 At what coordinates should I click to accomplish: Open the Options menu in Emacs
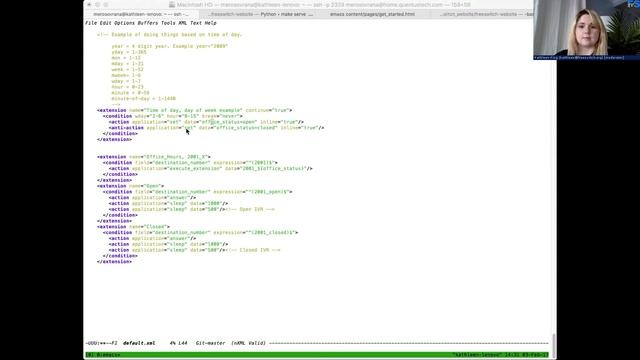pos(124,23)
